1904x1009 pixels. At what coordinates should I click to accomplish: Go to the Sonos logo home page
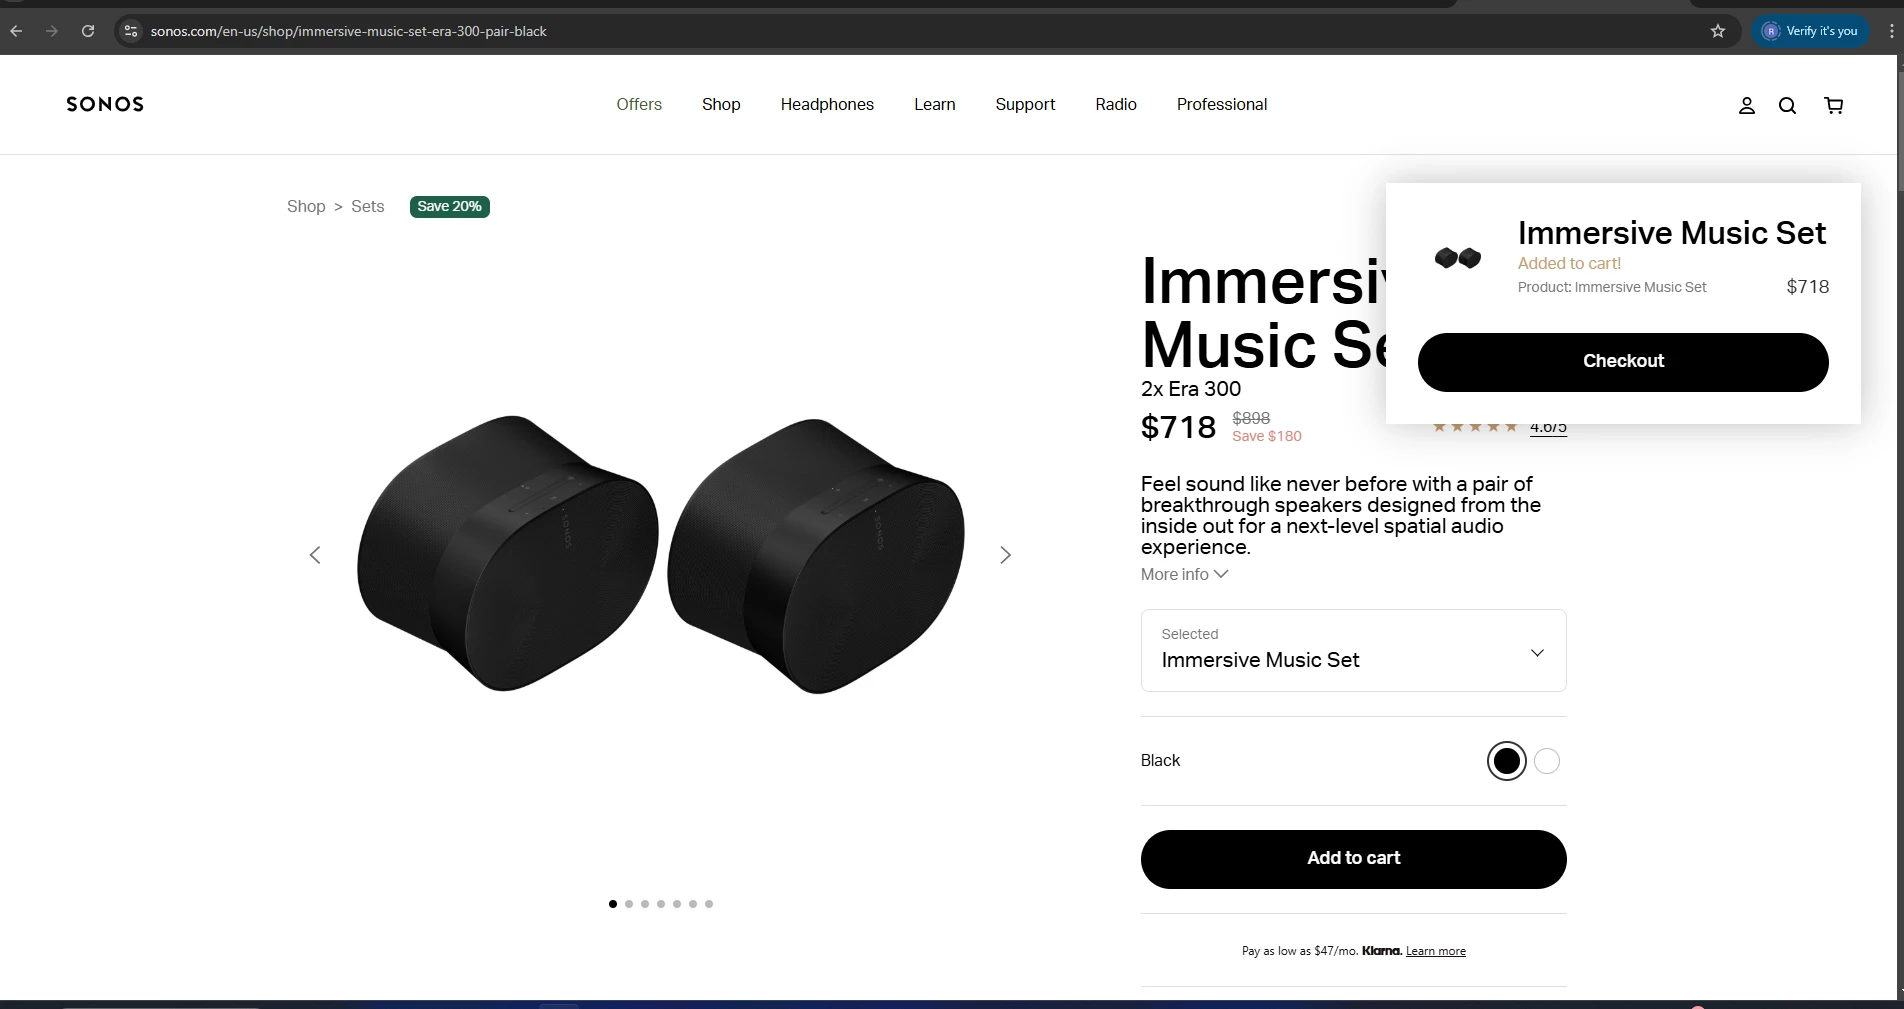click(x=105, y=104)
